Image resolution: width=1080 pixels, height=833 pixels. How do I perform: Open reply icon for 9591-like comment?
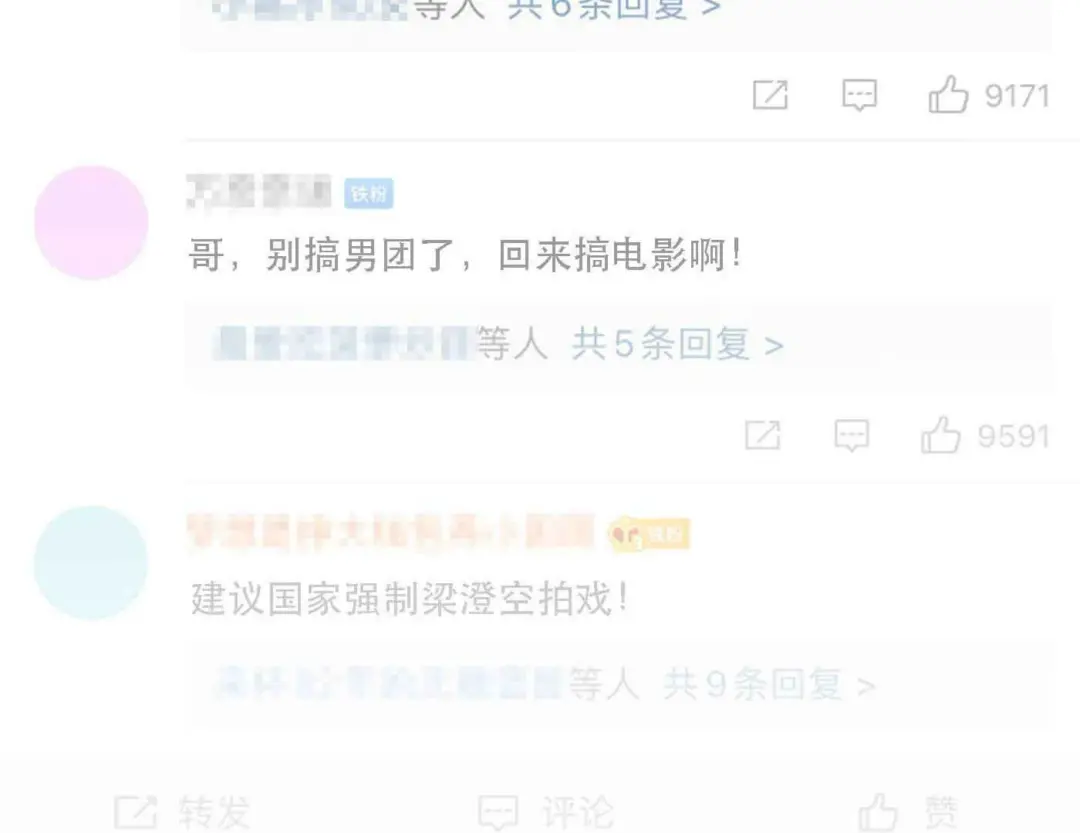pos(852,435)
